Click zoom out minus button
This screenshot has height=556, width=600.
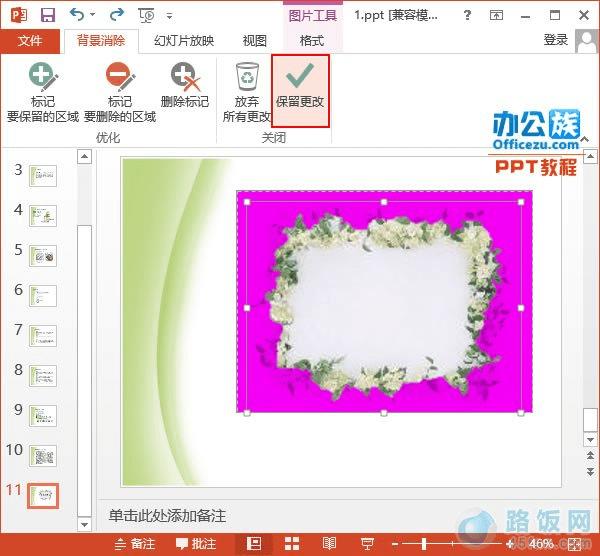(x=395, y=544)
